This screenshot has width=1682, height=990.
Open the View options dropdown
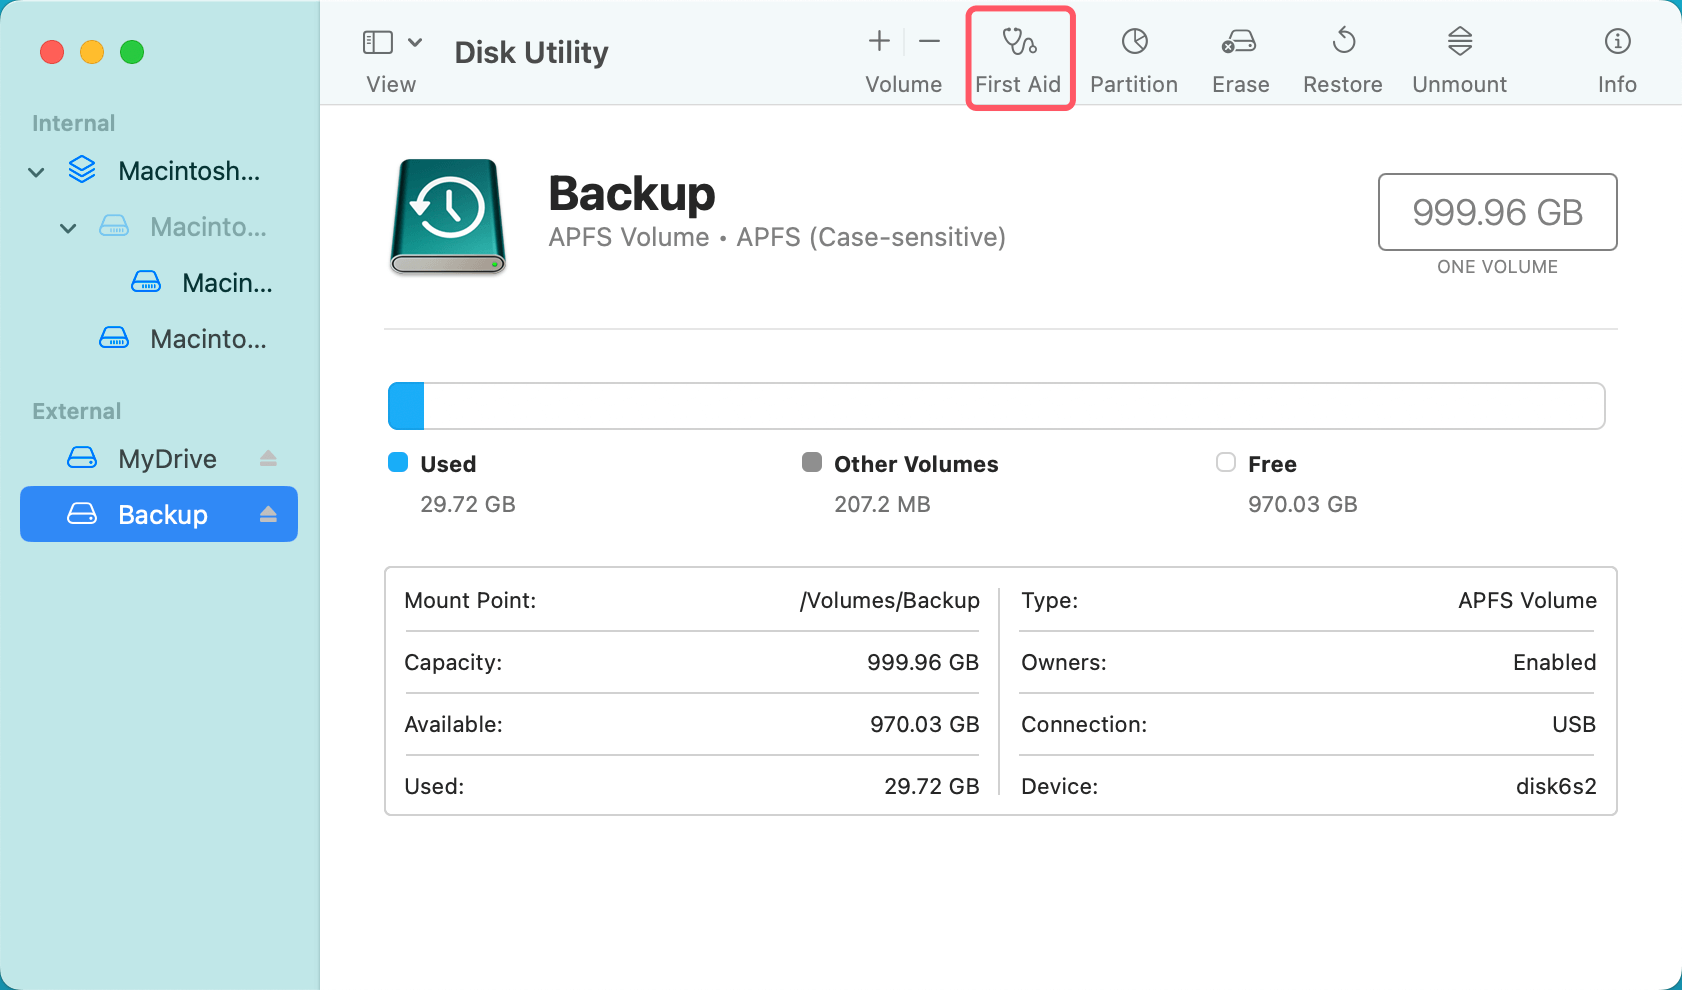click(415, 42)
